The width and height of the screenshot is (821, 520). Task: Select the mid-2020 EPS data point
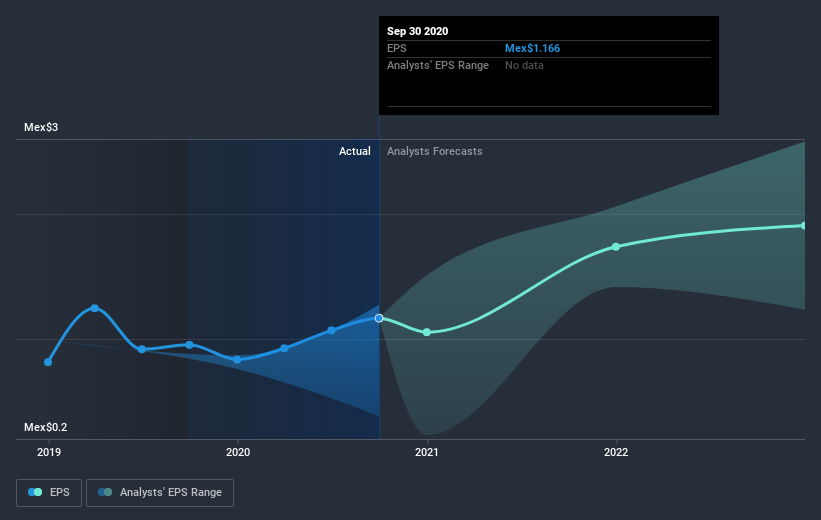pos(331,330)
